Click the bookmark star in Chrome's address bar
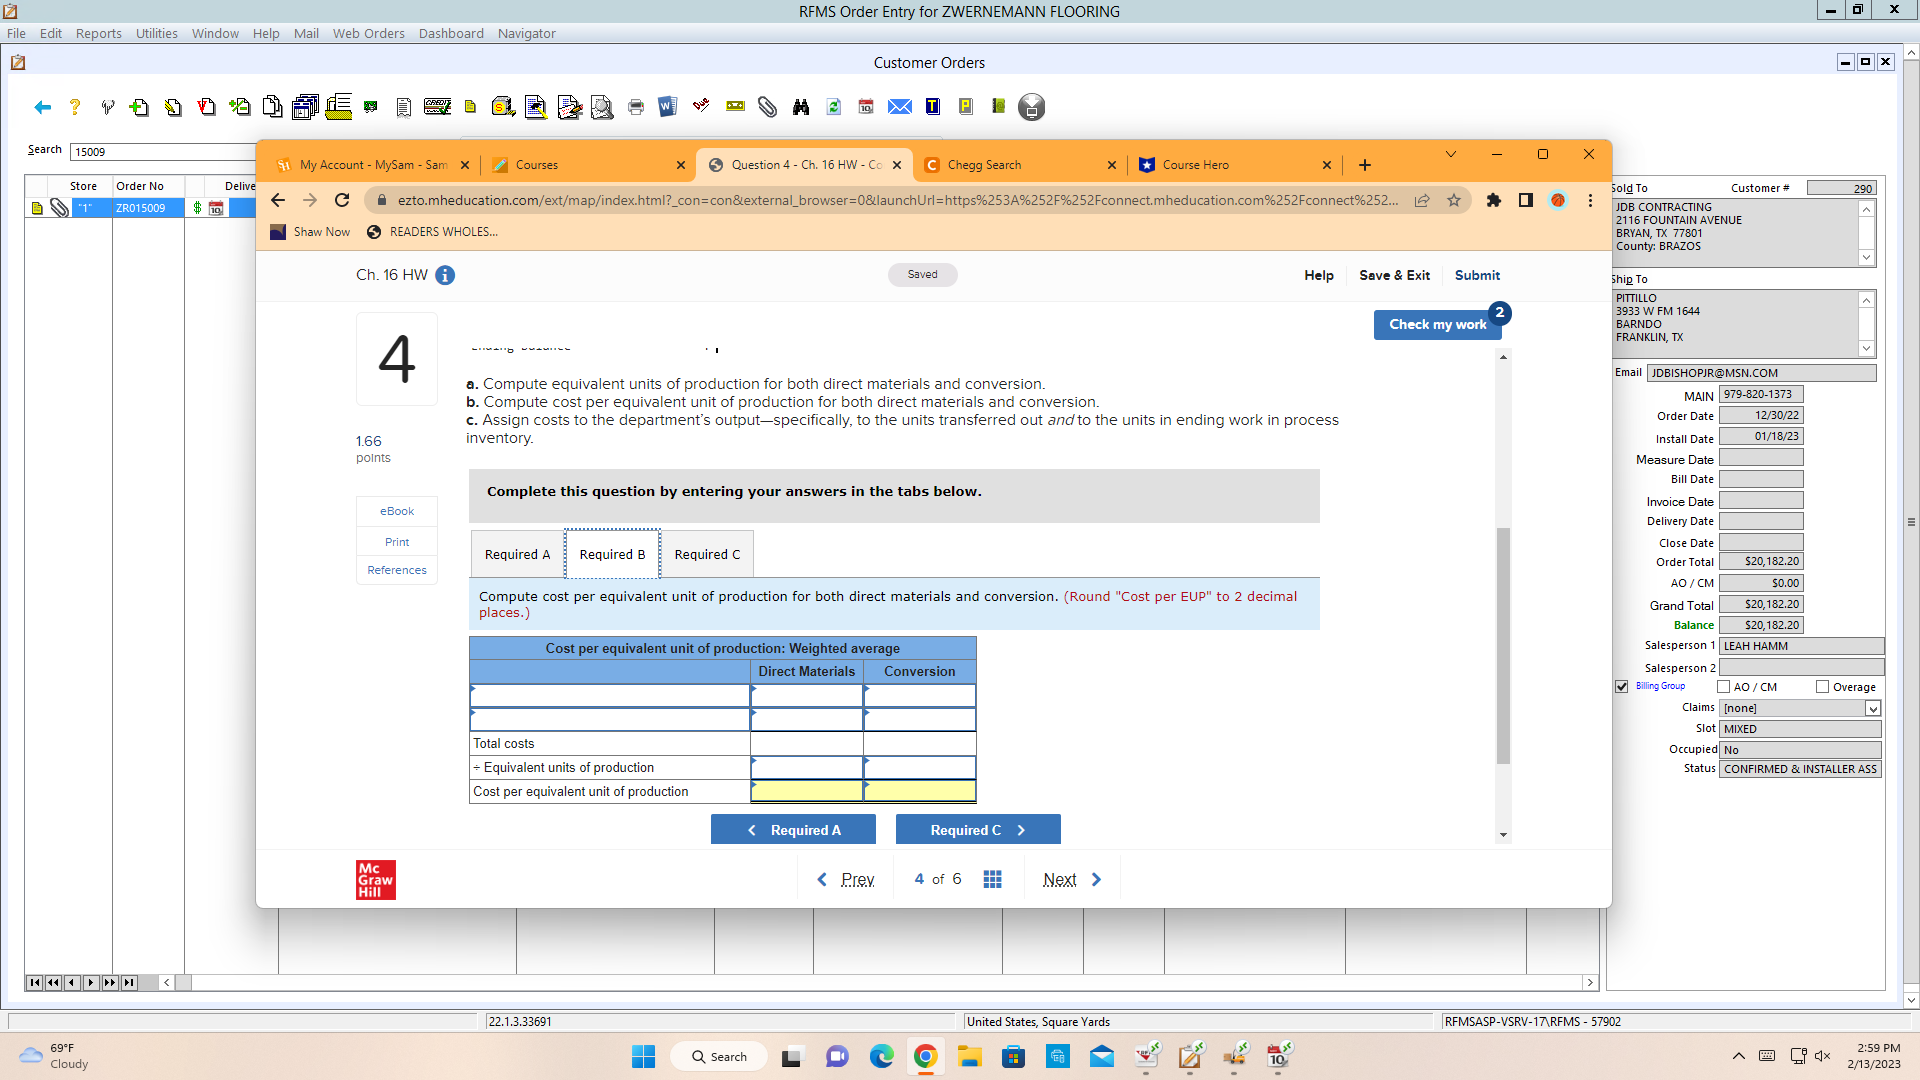The height and width of the screenshot is (1080, 1920). pos(1455,200)
